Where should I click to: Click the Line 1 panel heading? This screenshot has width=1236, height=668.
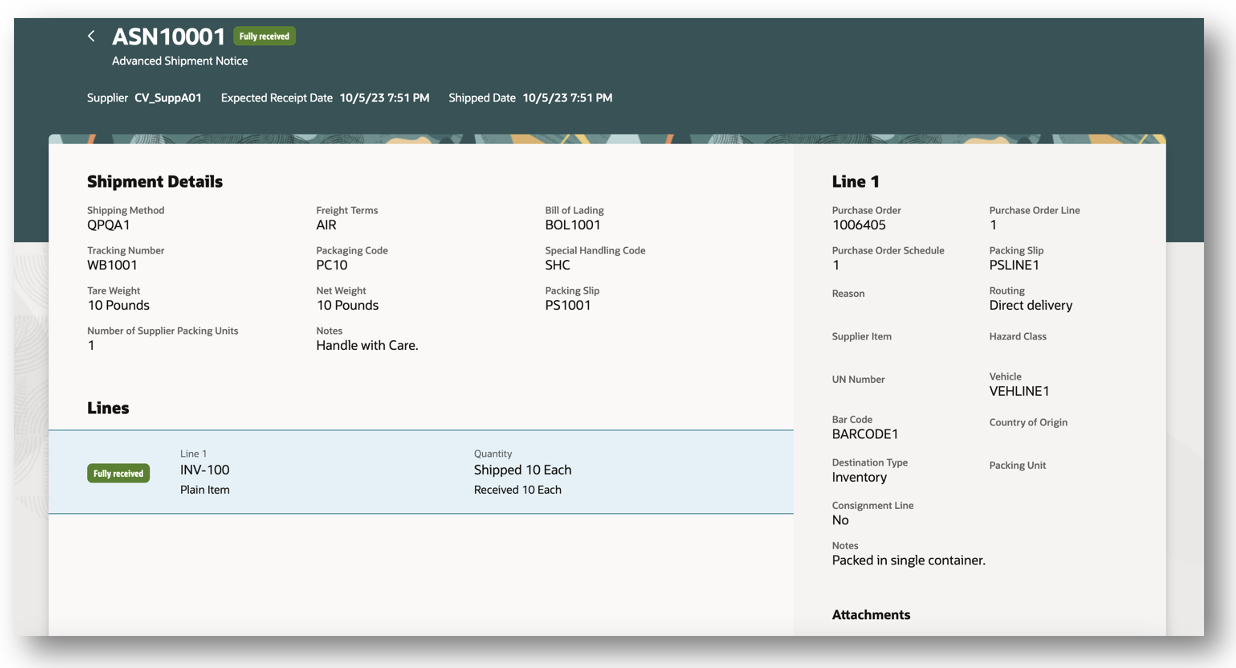click(856, 182)
